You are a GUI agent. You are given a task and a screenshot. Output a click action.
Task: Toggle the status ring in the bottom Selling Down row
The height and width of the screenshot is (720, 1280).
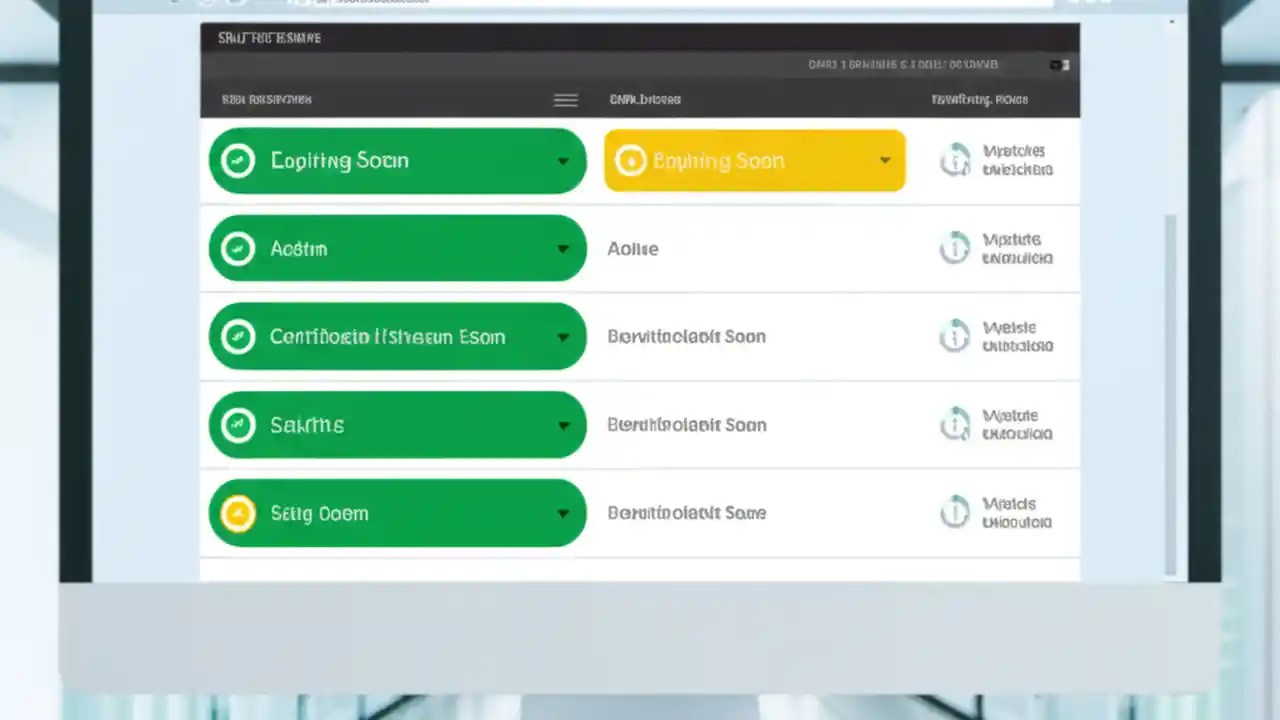pyautogui.click(x=955, y=512)
